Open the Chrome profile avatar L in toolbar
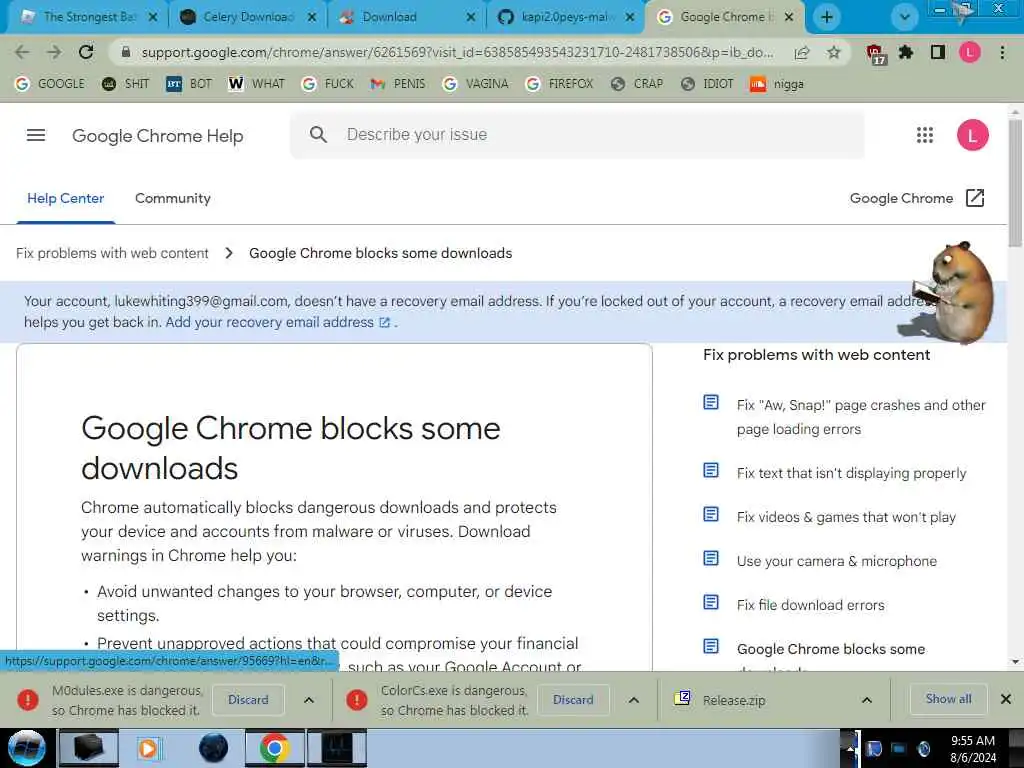 [x=970, y=52]
